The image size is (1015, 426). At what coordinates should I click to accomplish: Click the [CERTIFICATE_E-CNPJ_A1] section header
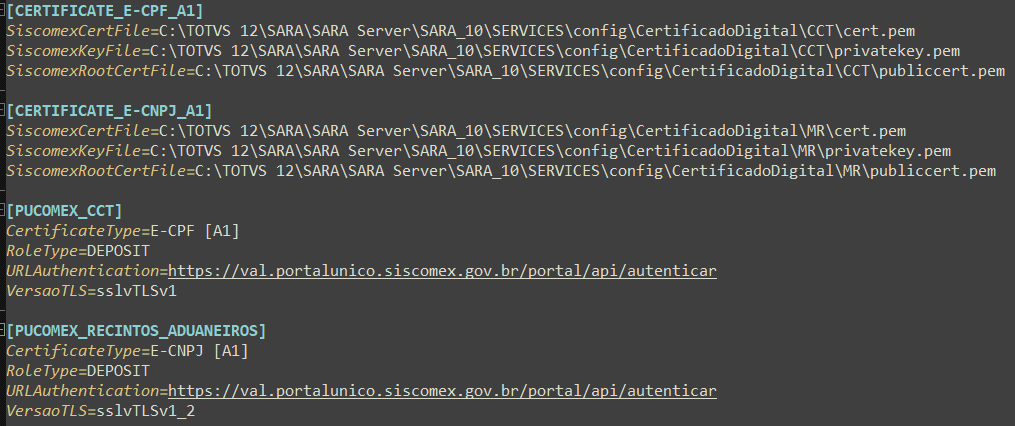[x=108, y=110]
